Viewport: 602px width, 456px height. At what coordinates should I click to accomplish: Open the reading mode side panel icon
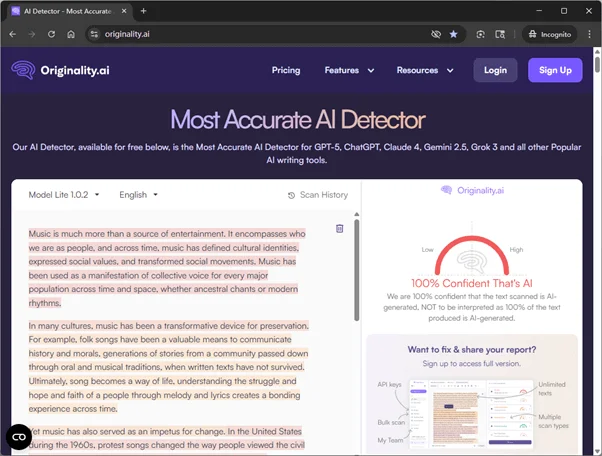point(500,34)
